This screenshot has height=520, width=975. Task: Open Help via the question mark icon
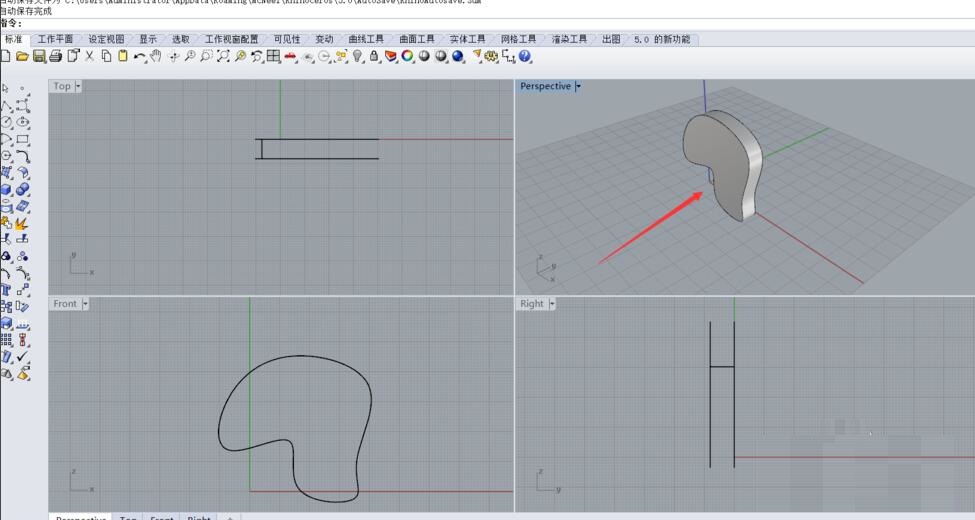pyautogui.click(x=525, y=57)
